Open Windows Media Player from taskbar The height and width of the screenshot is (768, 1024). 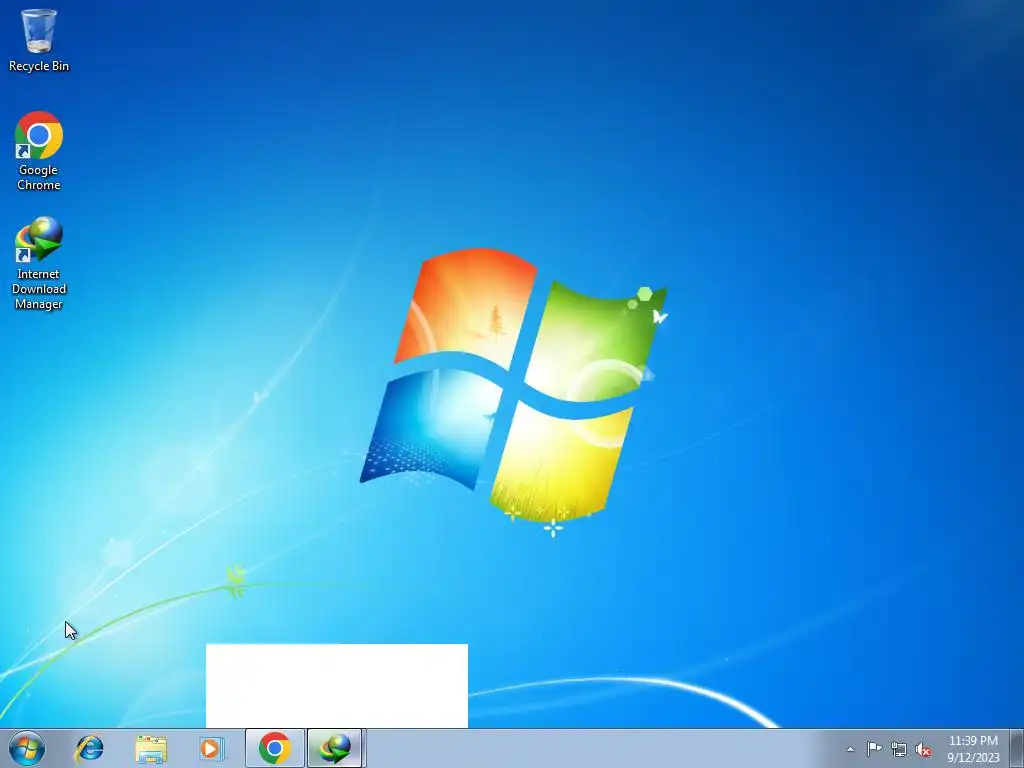point(212,748)
